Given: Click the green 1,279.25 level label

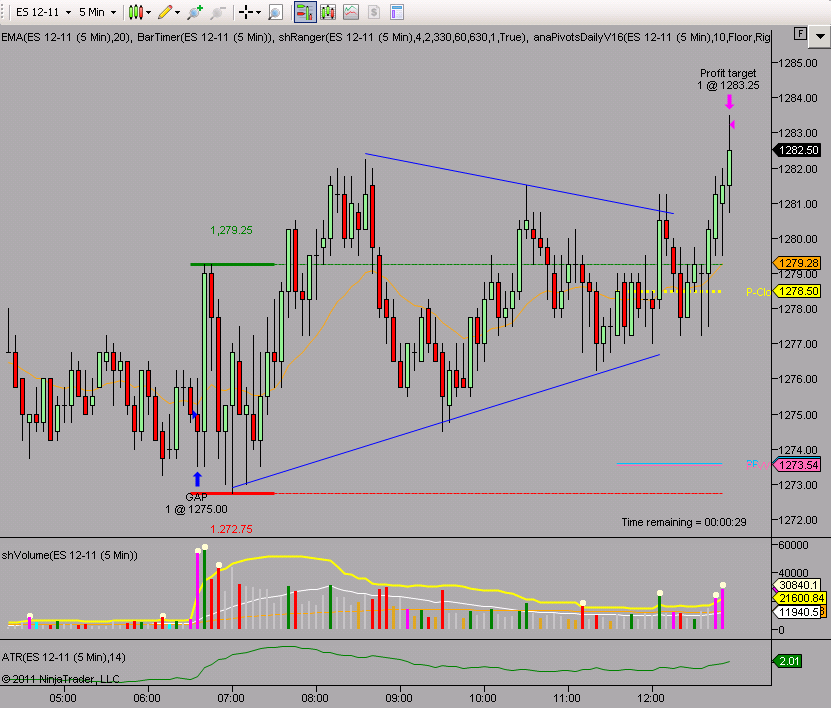Looking at the screenshot, I should (x=231, y=230).
